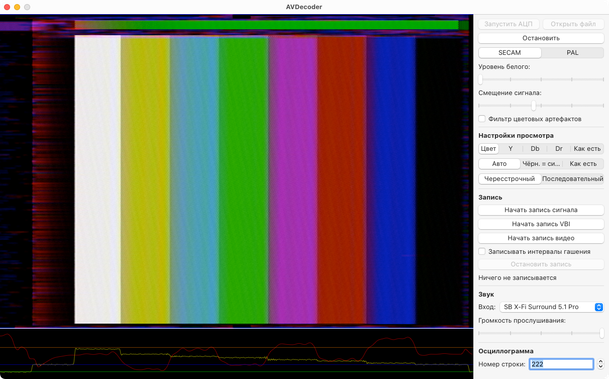Minimize the AVDecoder window
This screenshot has width=609, height=379.
tap(17, 7)
